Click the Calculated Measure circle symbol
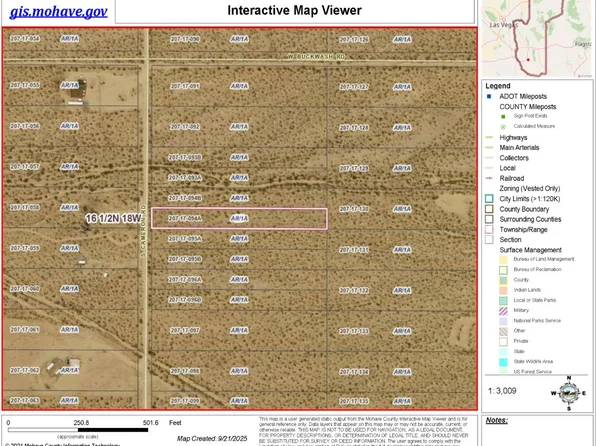596x446 pixels. point(503,127)
